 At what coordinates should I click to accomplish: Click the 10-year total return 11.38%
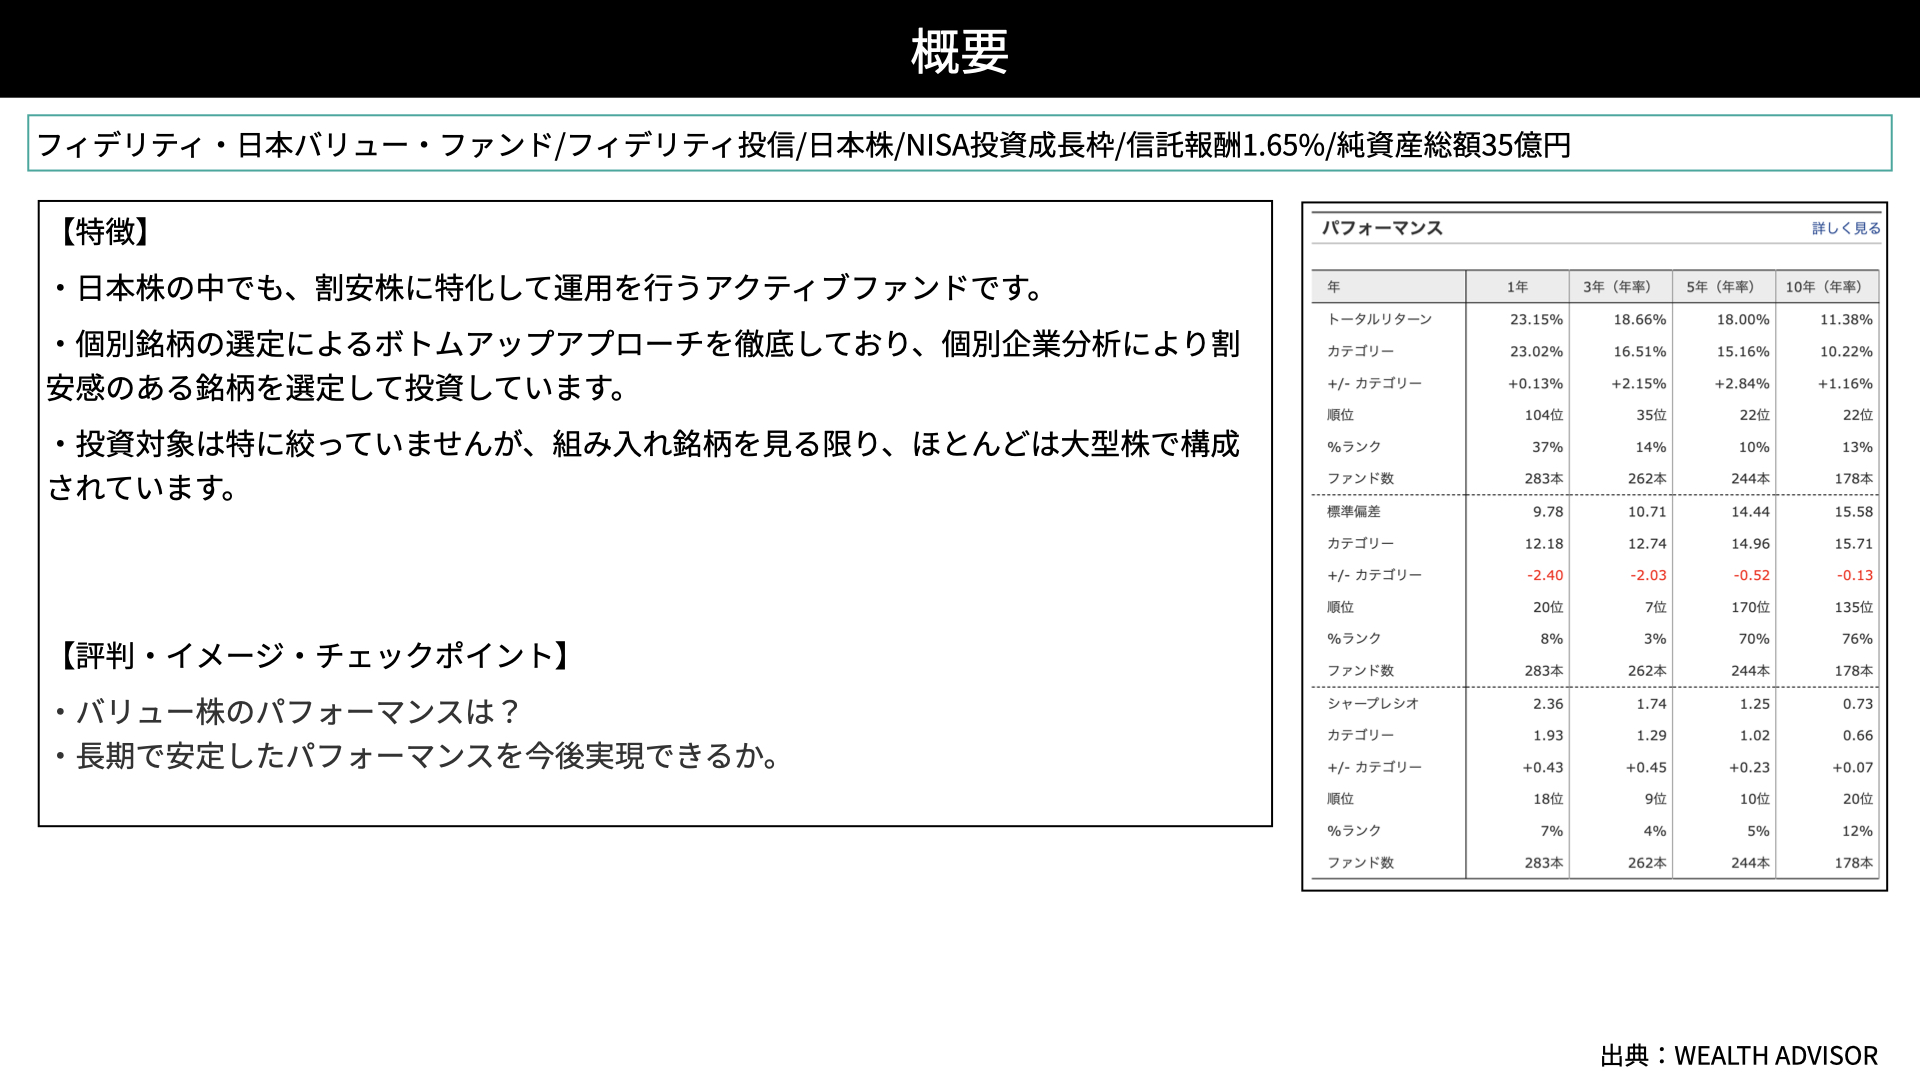[1846, 319]
